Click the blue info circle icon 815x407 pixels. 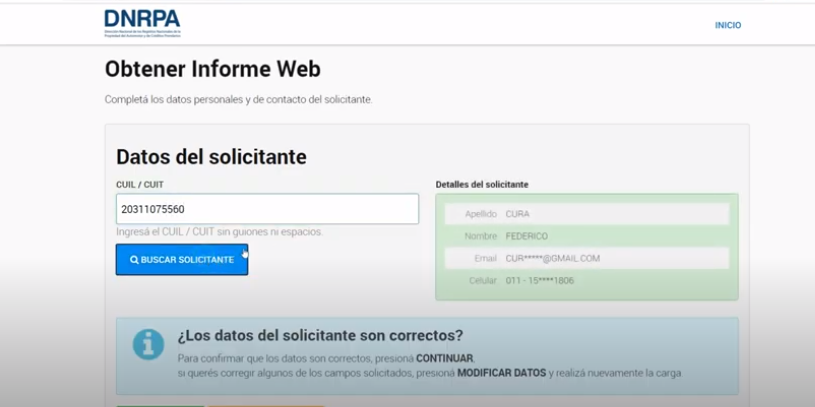pyautogui.click(x=148, y=344)
